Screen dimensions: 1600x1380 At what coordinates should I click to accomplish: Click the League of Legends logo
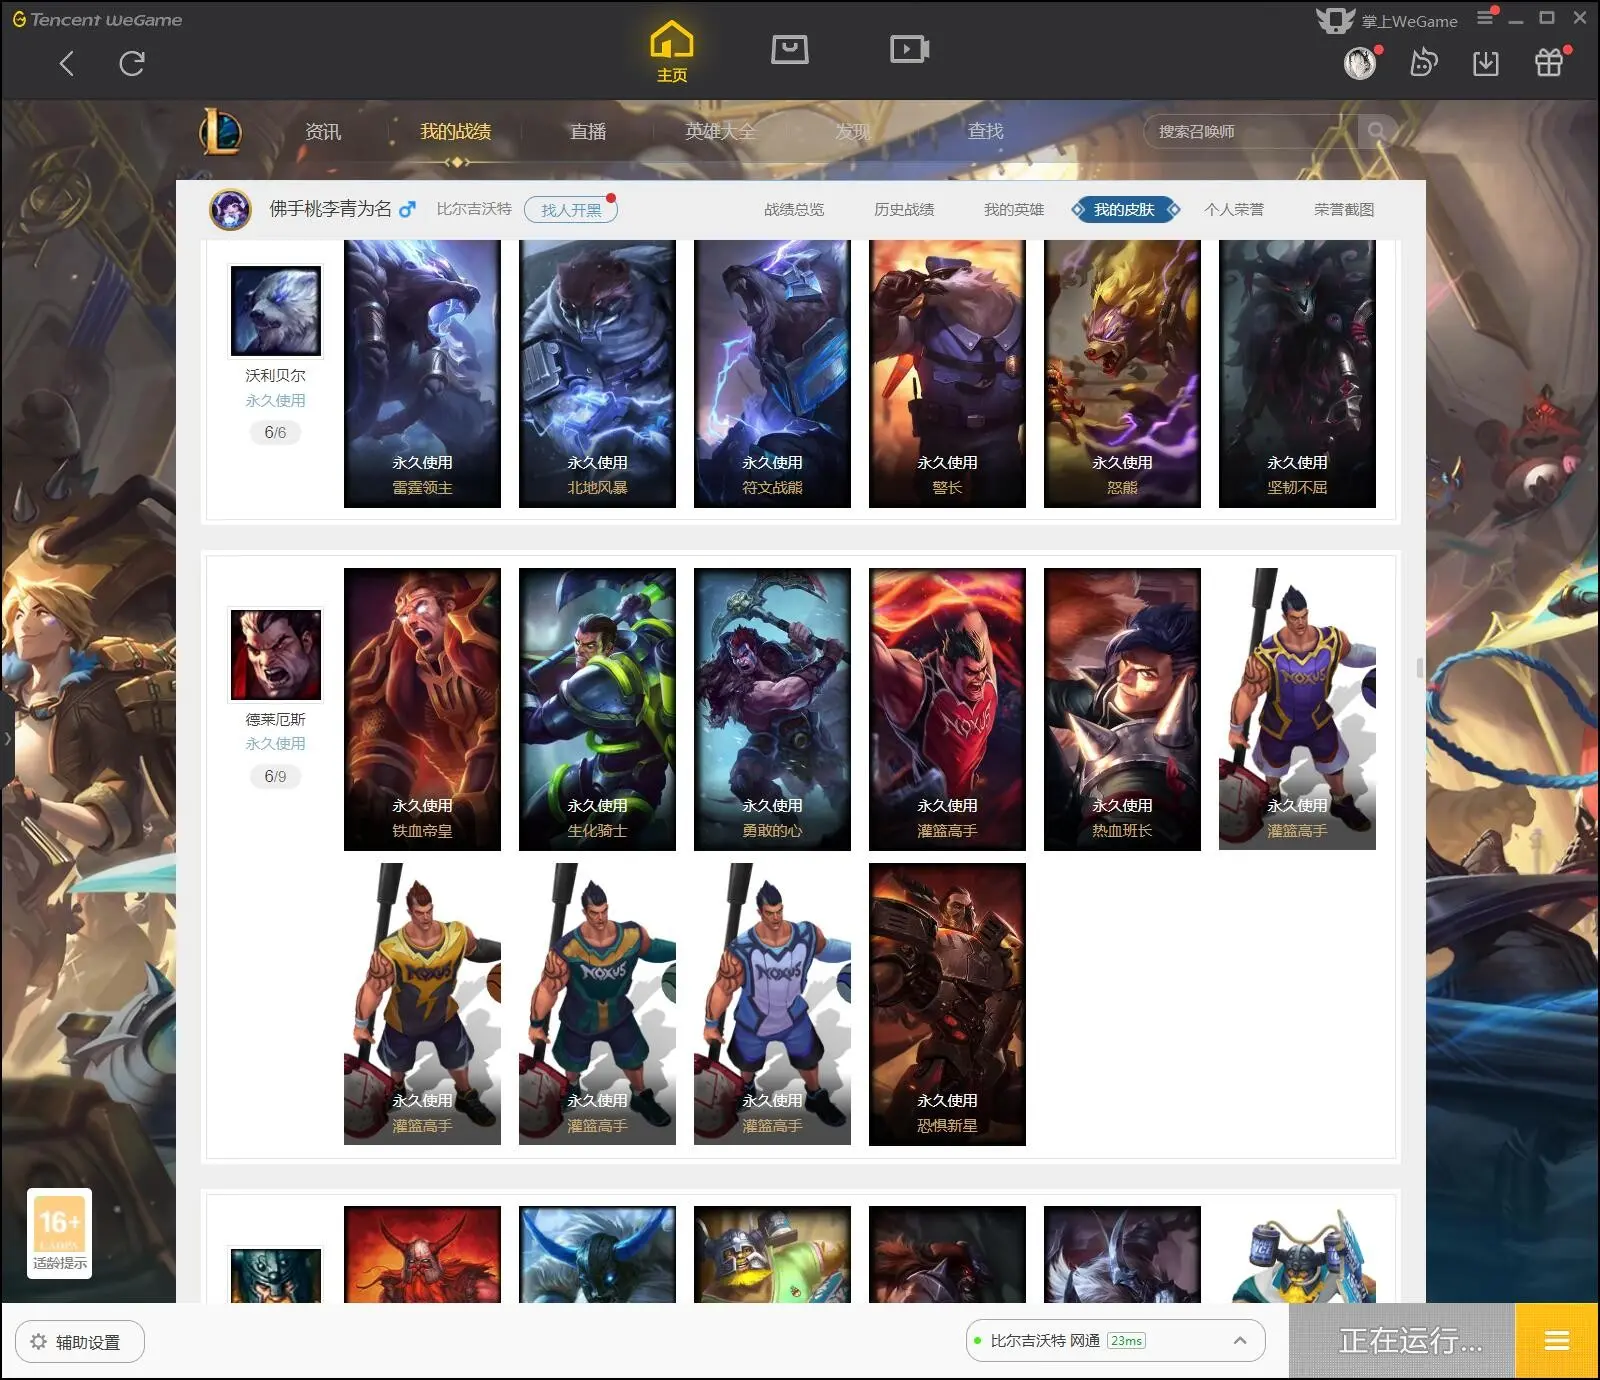220,131
